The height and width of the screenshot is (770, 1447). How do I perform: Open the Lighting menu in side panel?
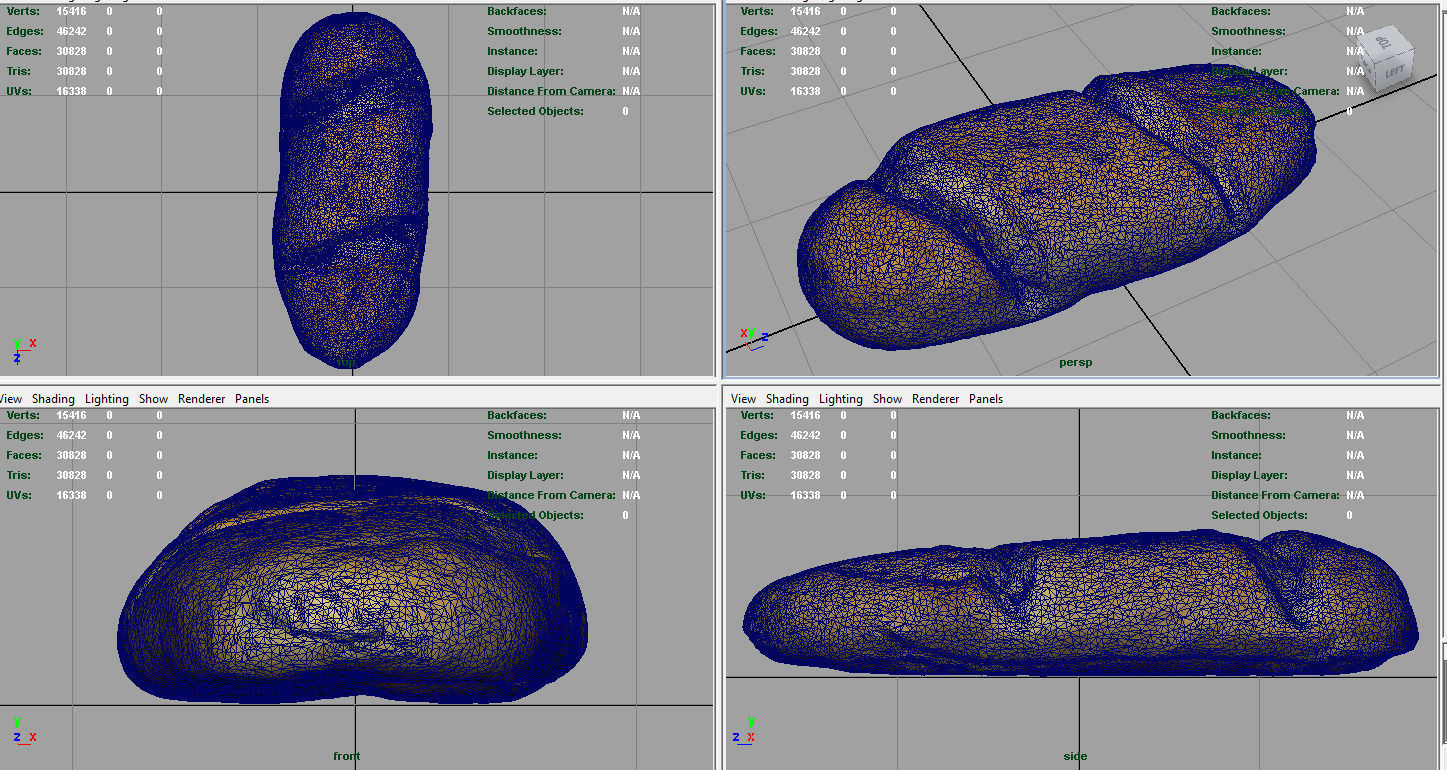(x=841, y=399)
